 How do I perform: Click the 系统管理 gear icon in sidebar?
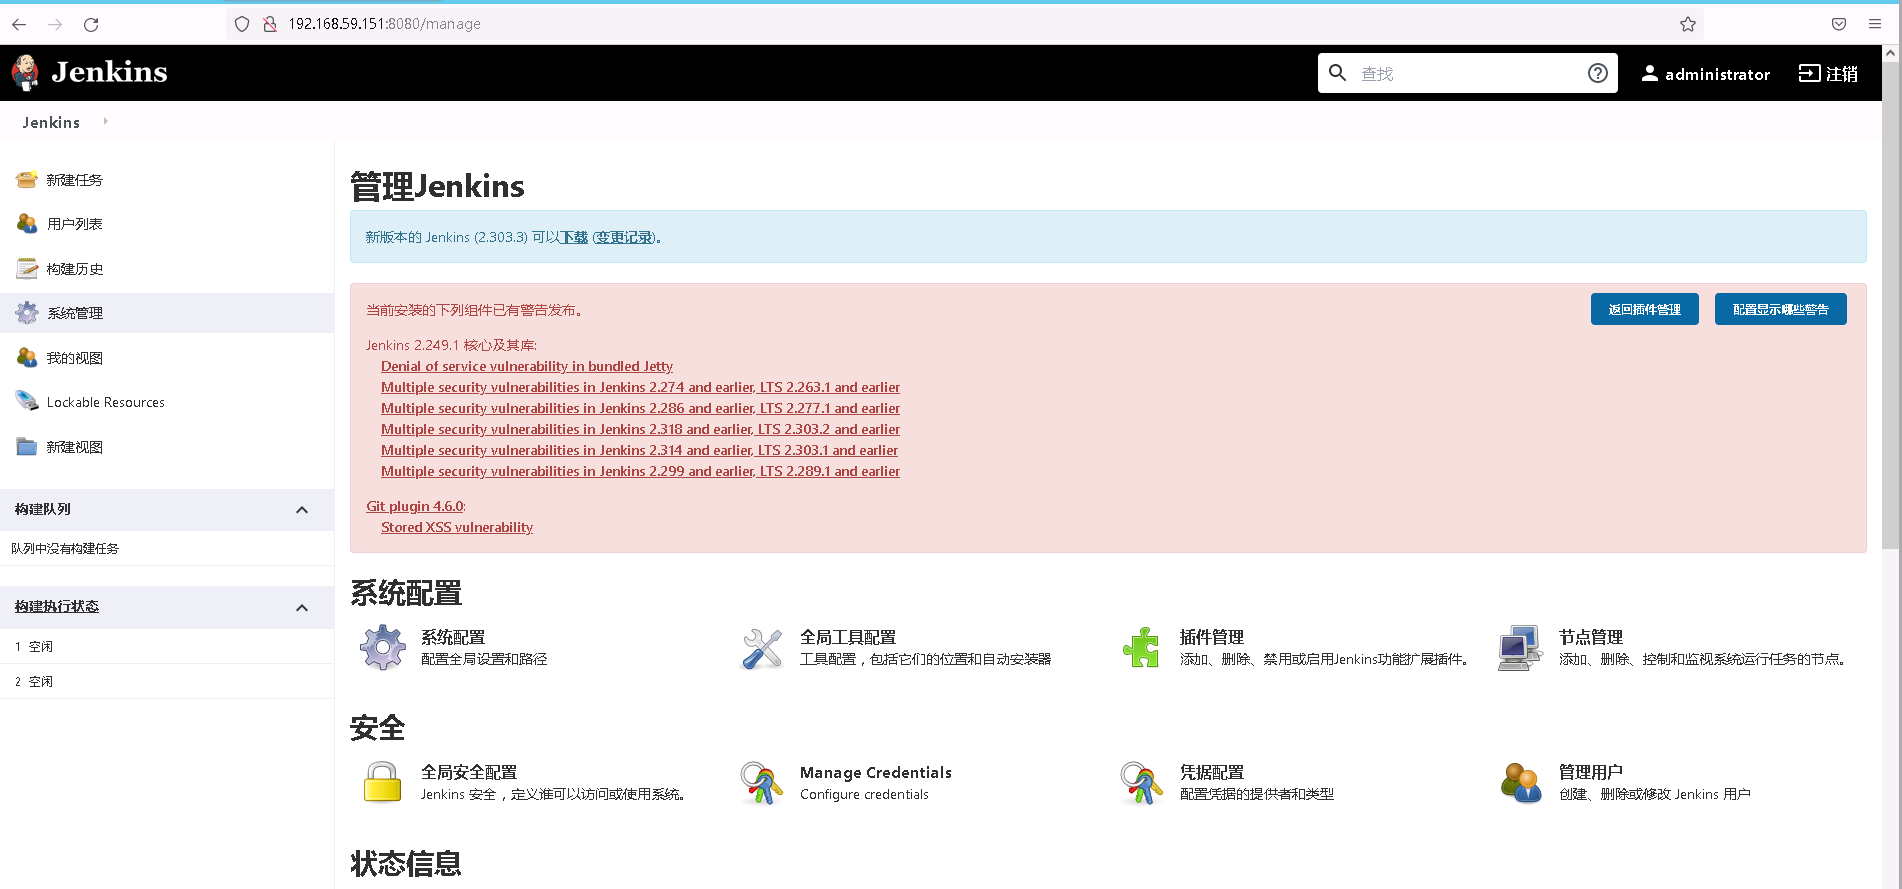(x=27, y=313)
